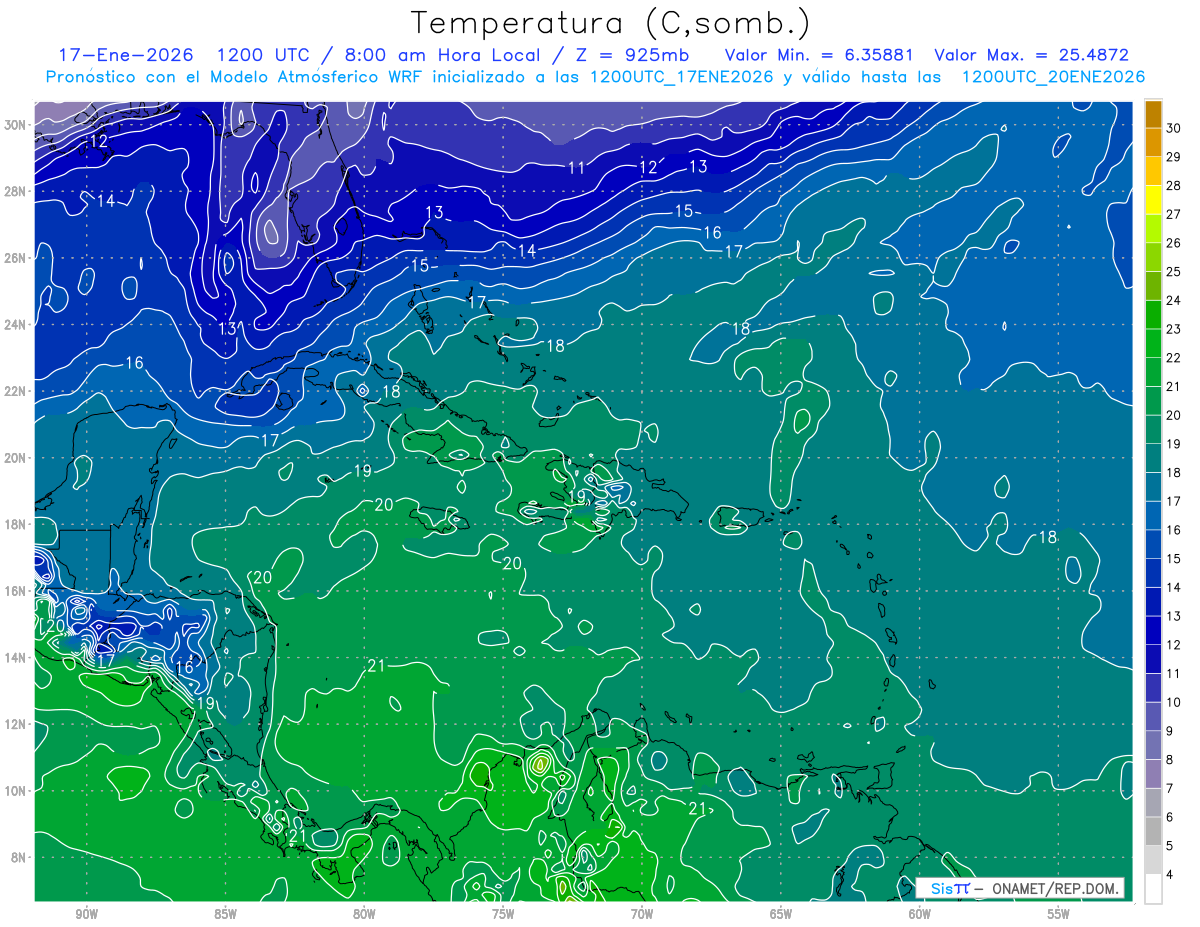Click the 20N latitude axis label
The width and height of the screenshot is (1200, 927).
tap(17, 458)
